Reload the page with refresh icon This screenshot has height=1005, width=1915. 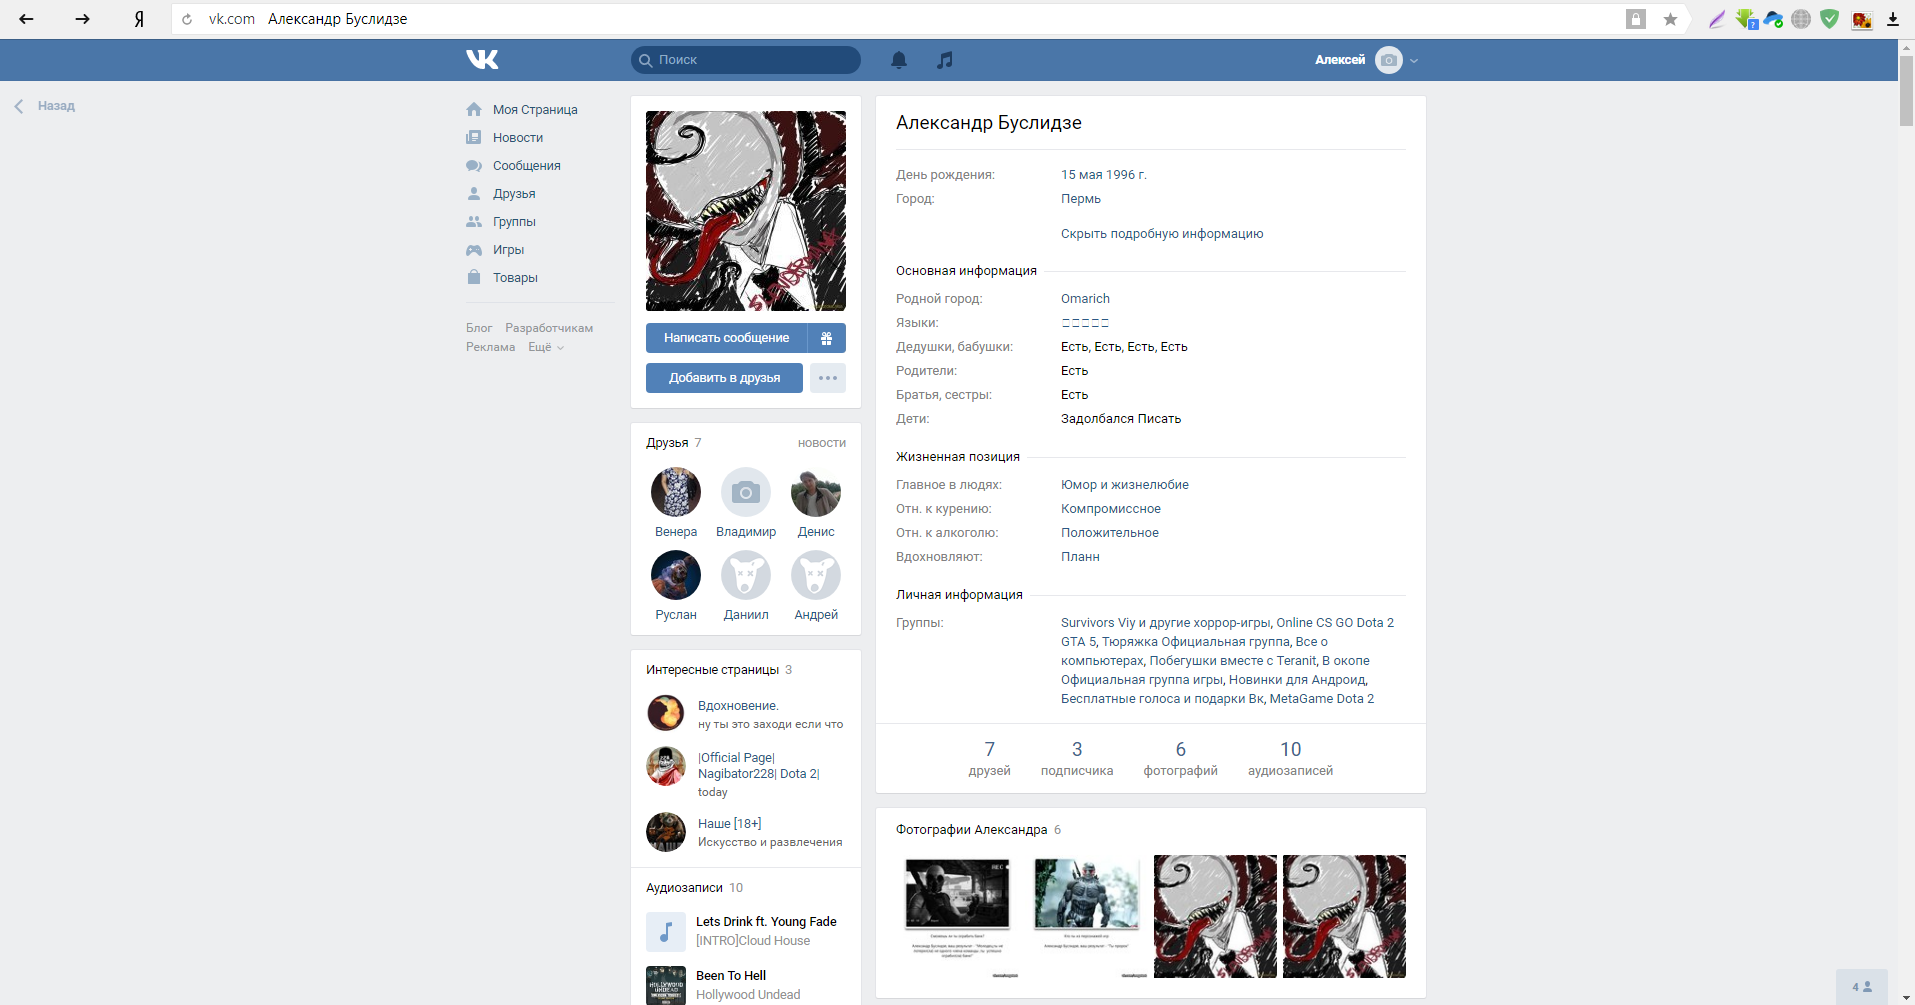(187, 19)
